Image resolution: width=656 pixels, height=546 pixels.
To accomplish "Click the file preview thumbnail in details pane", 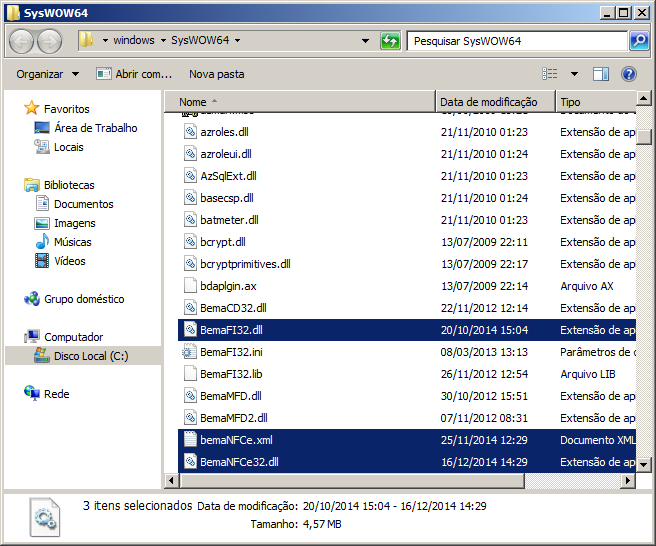I will 45,517.
